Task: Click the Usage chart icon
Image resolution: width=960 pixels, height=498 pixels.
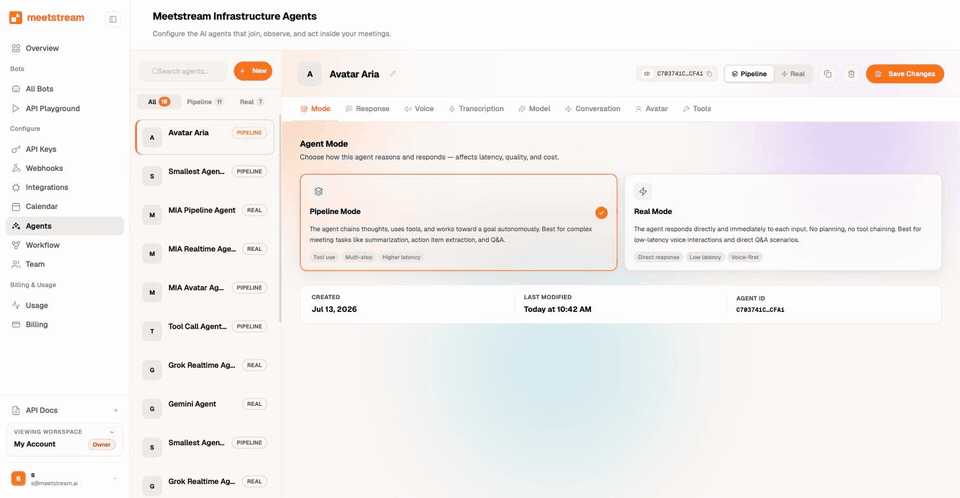Action: (x=16, y=305)
